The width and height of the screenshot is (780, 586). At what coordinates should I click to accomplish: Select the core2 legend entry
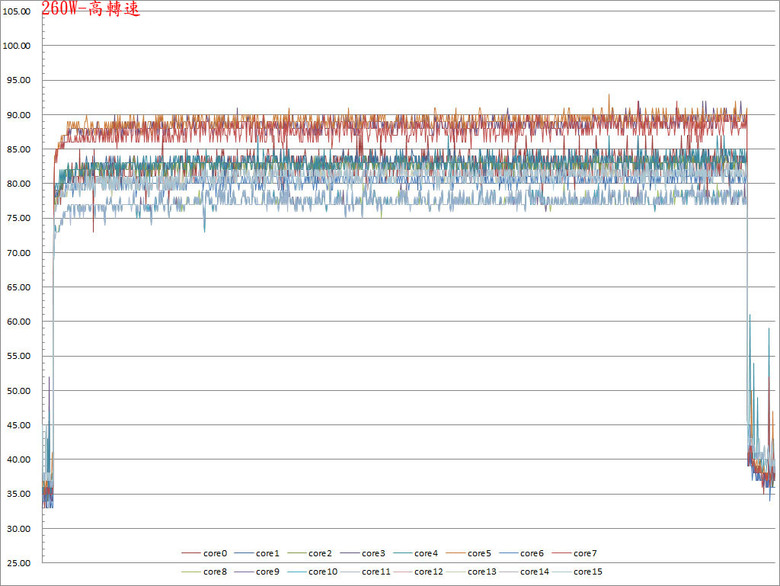pos(309,553)
